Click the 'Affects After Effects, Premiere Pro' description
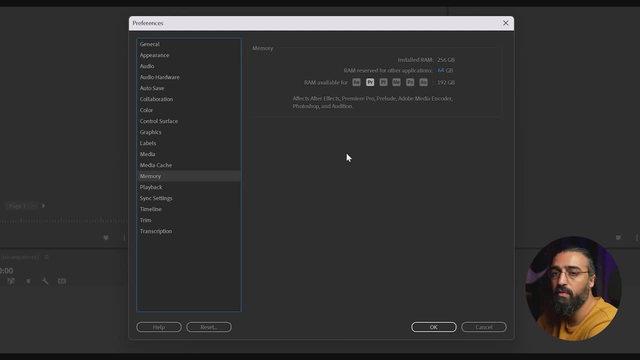This screenshot has height=360, width=640. (x=372, y=102)
